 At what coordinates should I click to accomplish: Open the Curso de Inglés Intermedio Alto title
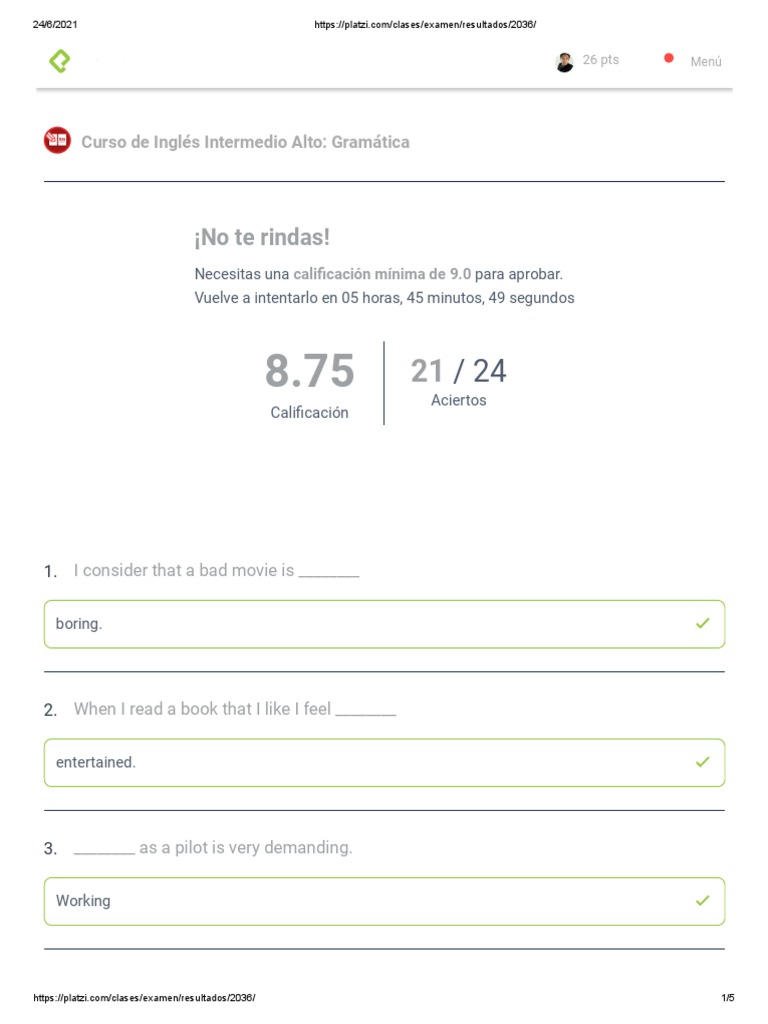point(245,142)
